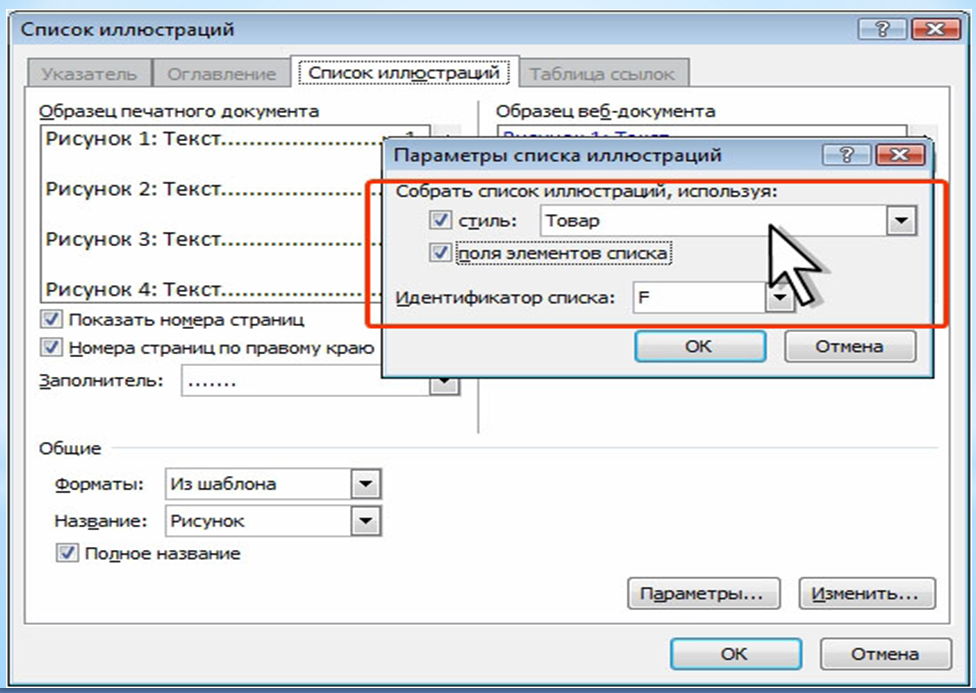Switch to the Таблица ссылок tab
Viewport: 976px width, 693px height.
point(602,74)
